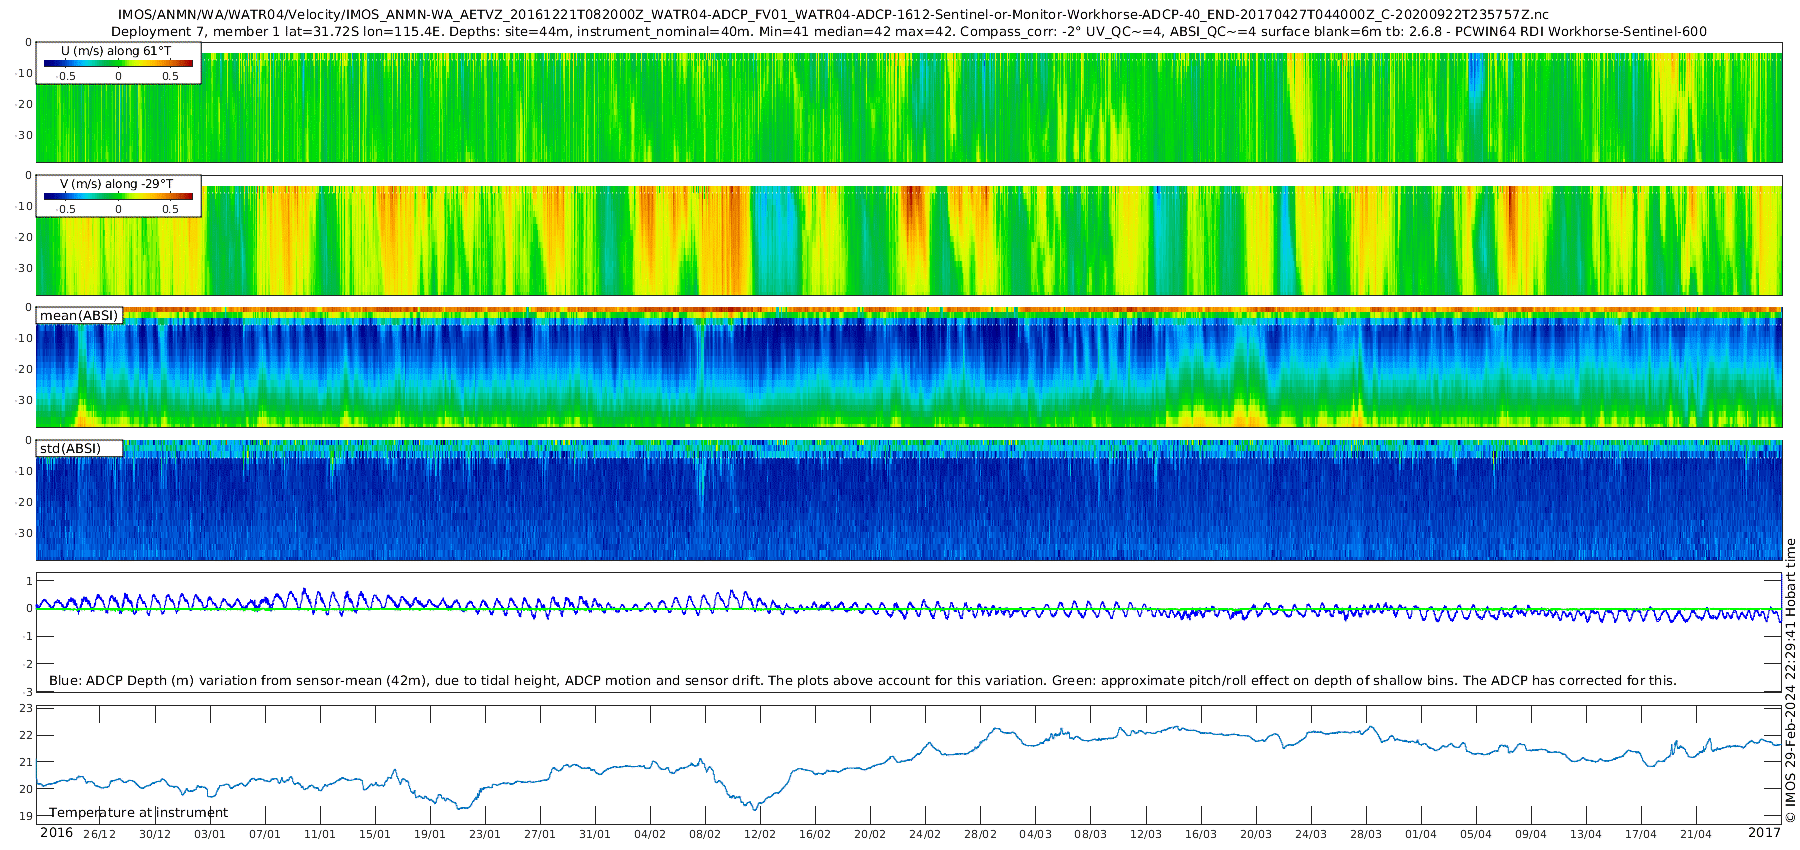Pick the 21/04 date tick label
Screen dimensions: 1800x850
click(x=1696, y=834)
